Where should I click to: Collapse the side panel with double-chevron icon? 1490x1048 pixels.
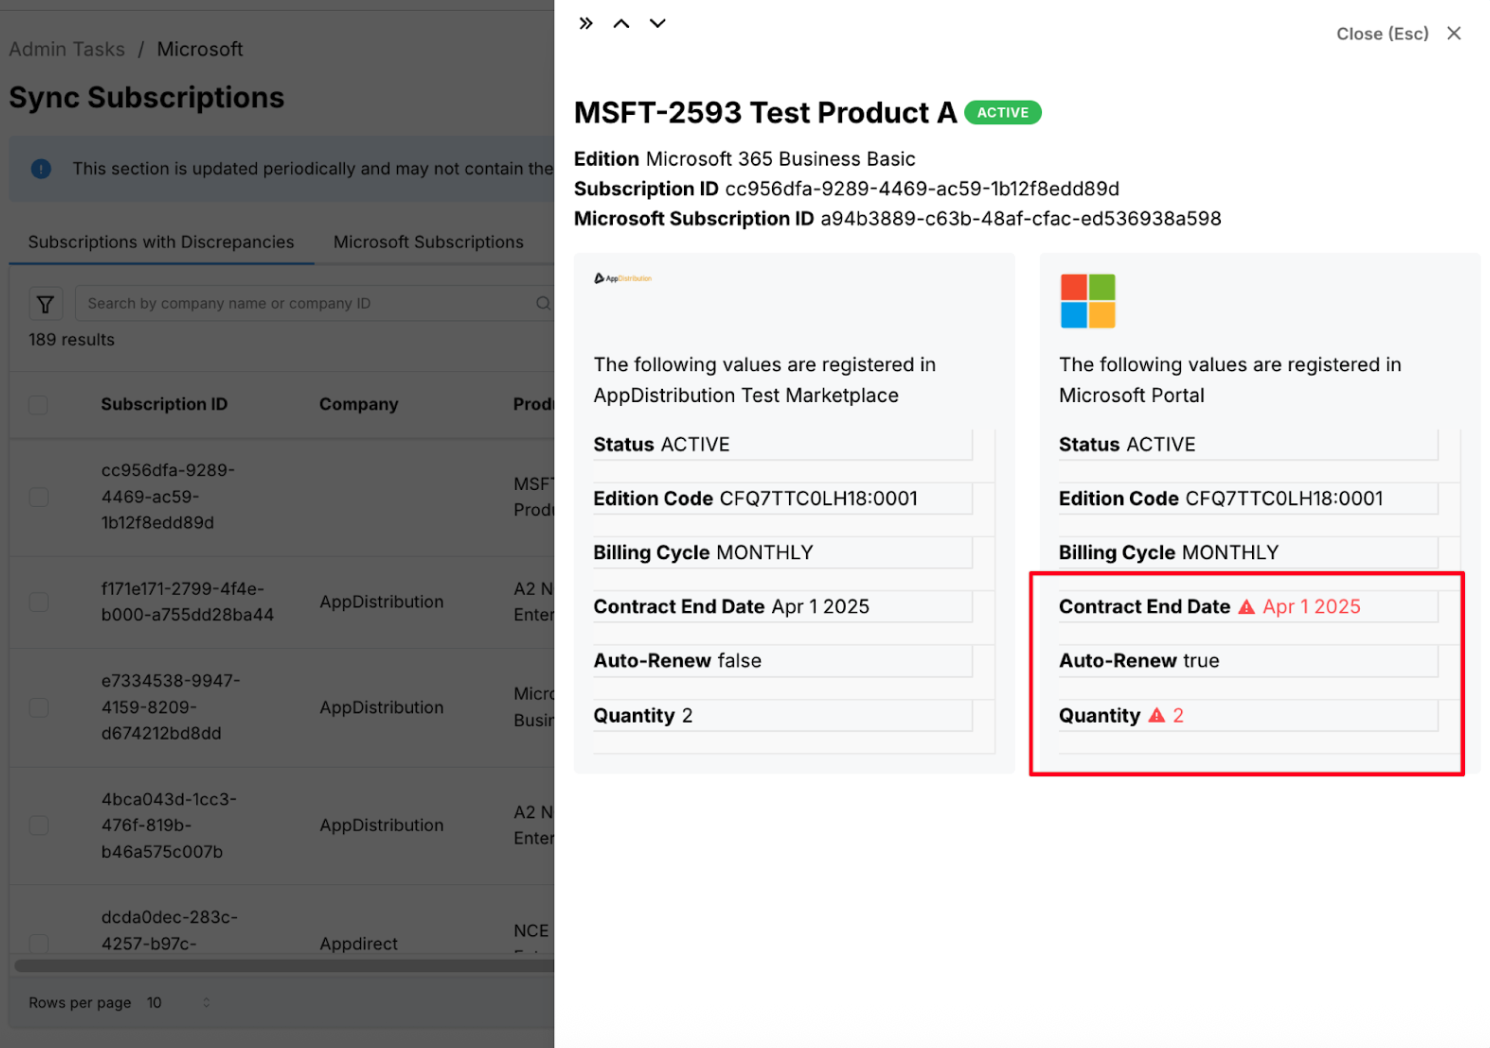pos(586,23)
